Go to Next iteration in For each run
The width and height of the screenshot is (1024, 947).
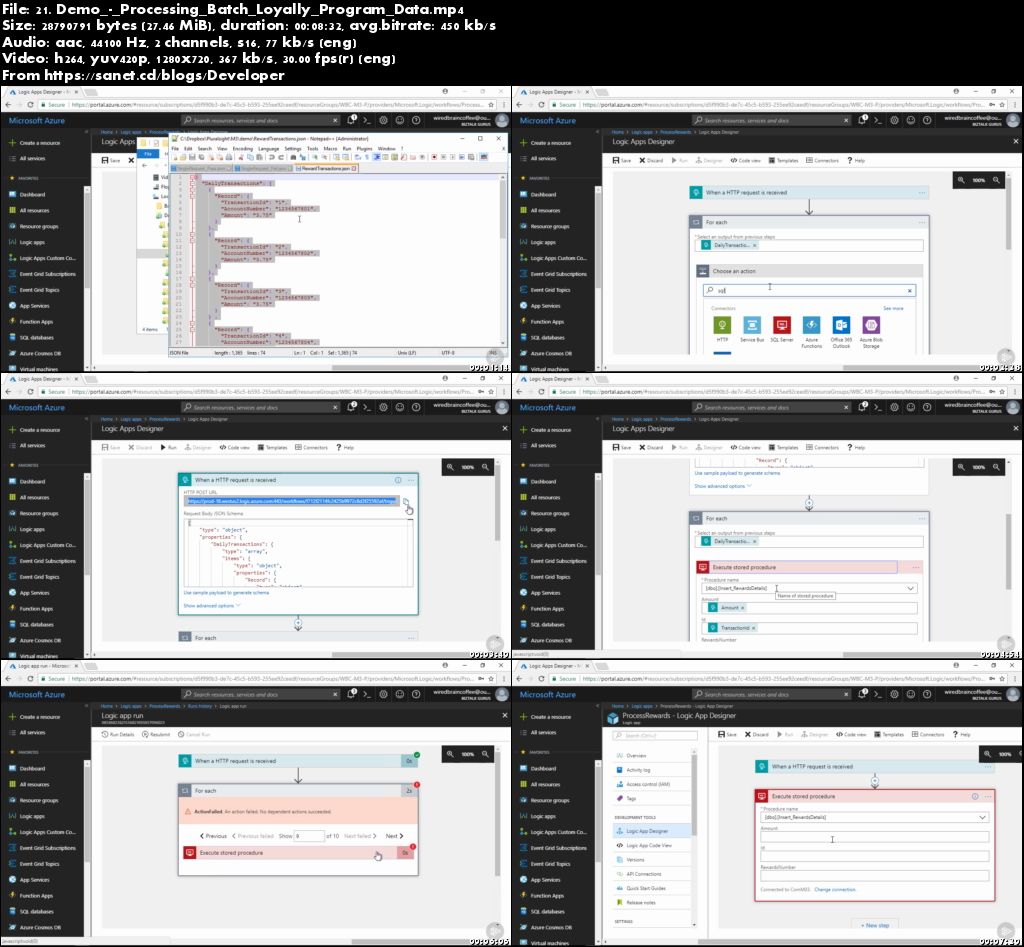point(394,836)
